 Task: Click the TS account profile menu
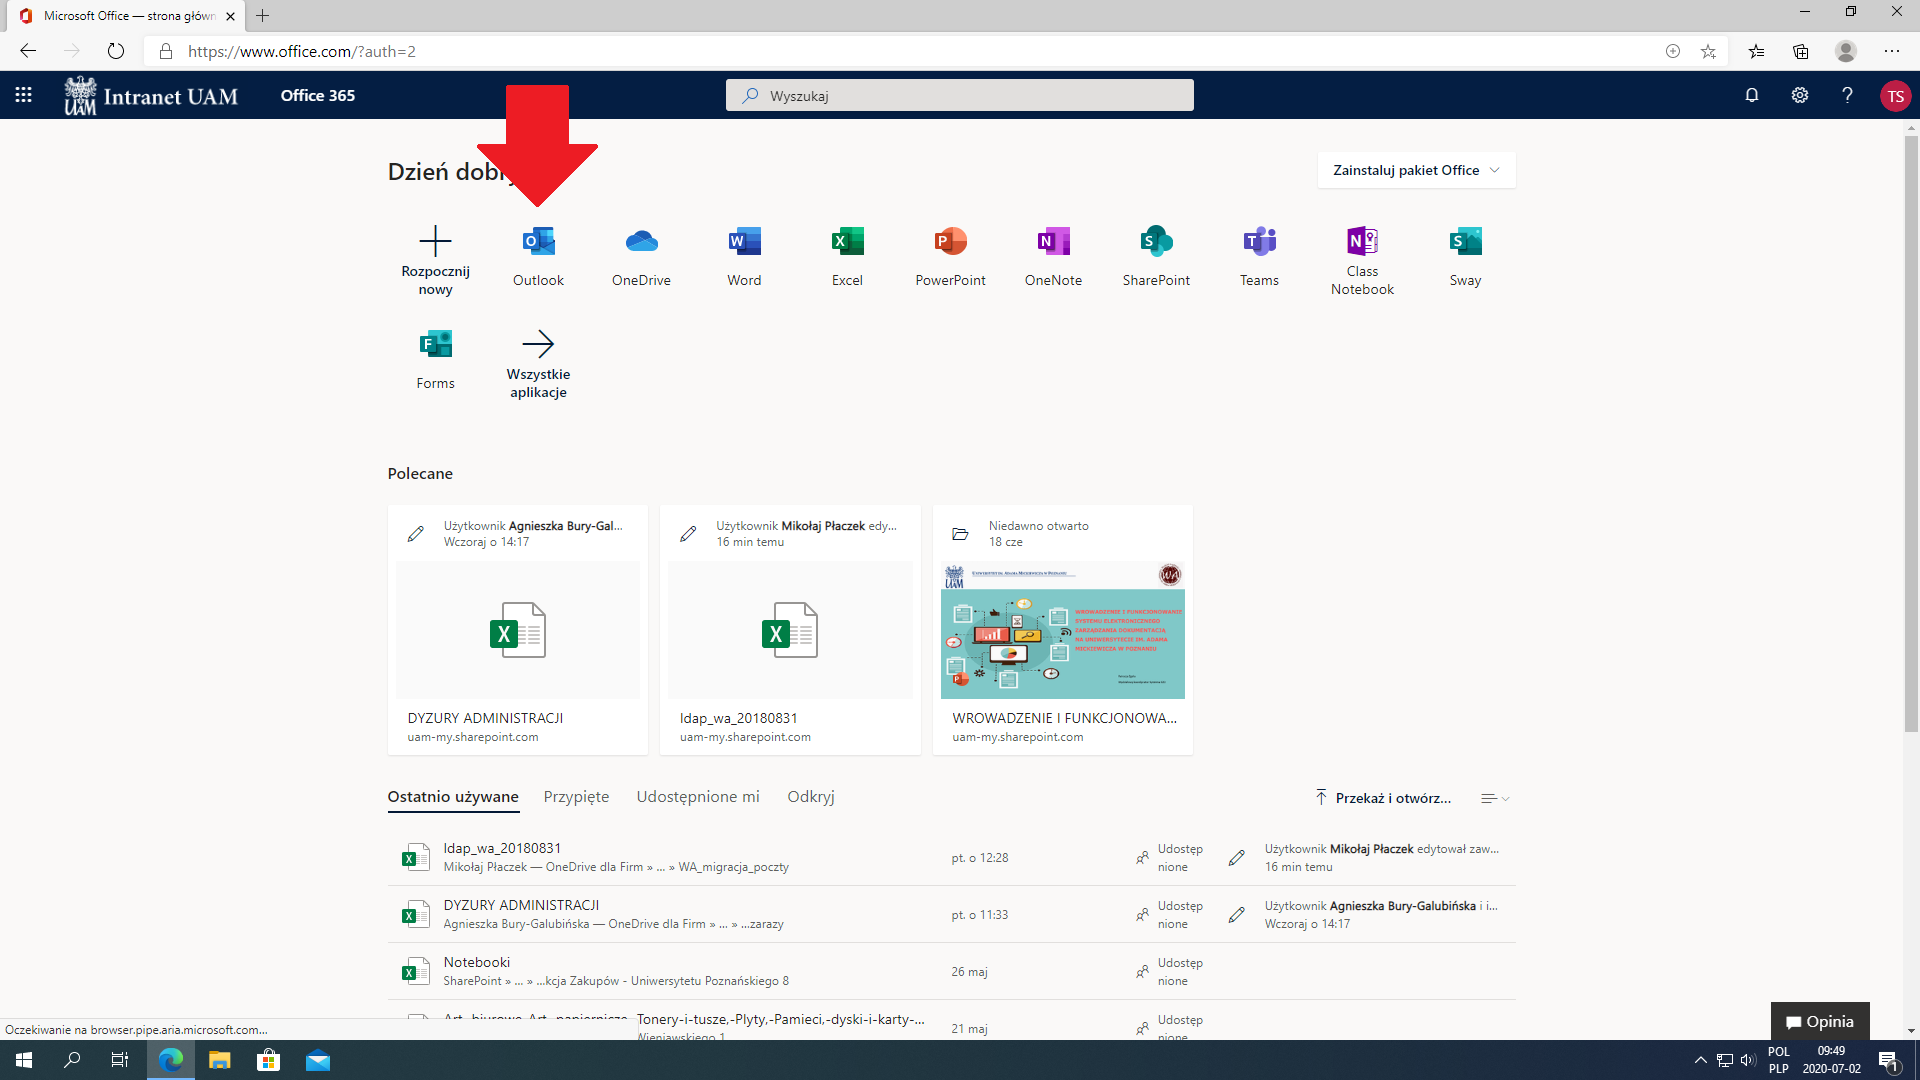tap(1895, 96)
